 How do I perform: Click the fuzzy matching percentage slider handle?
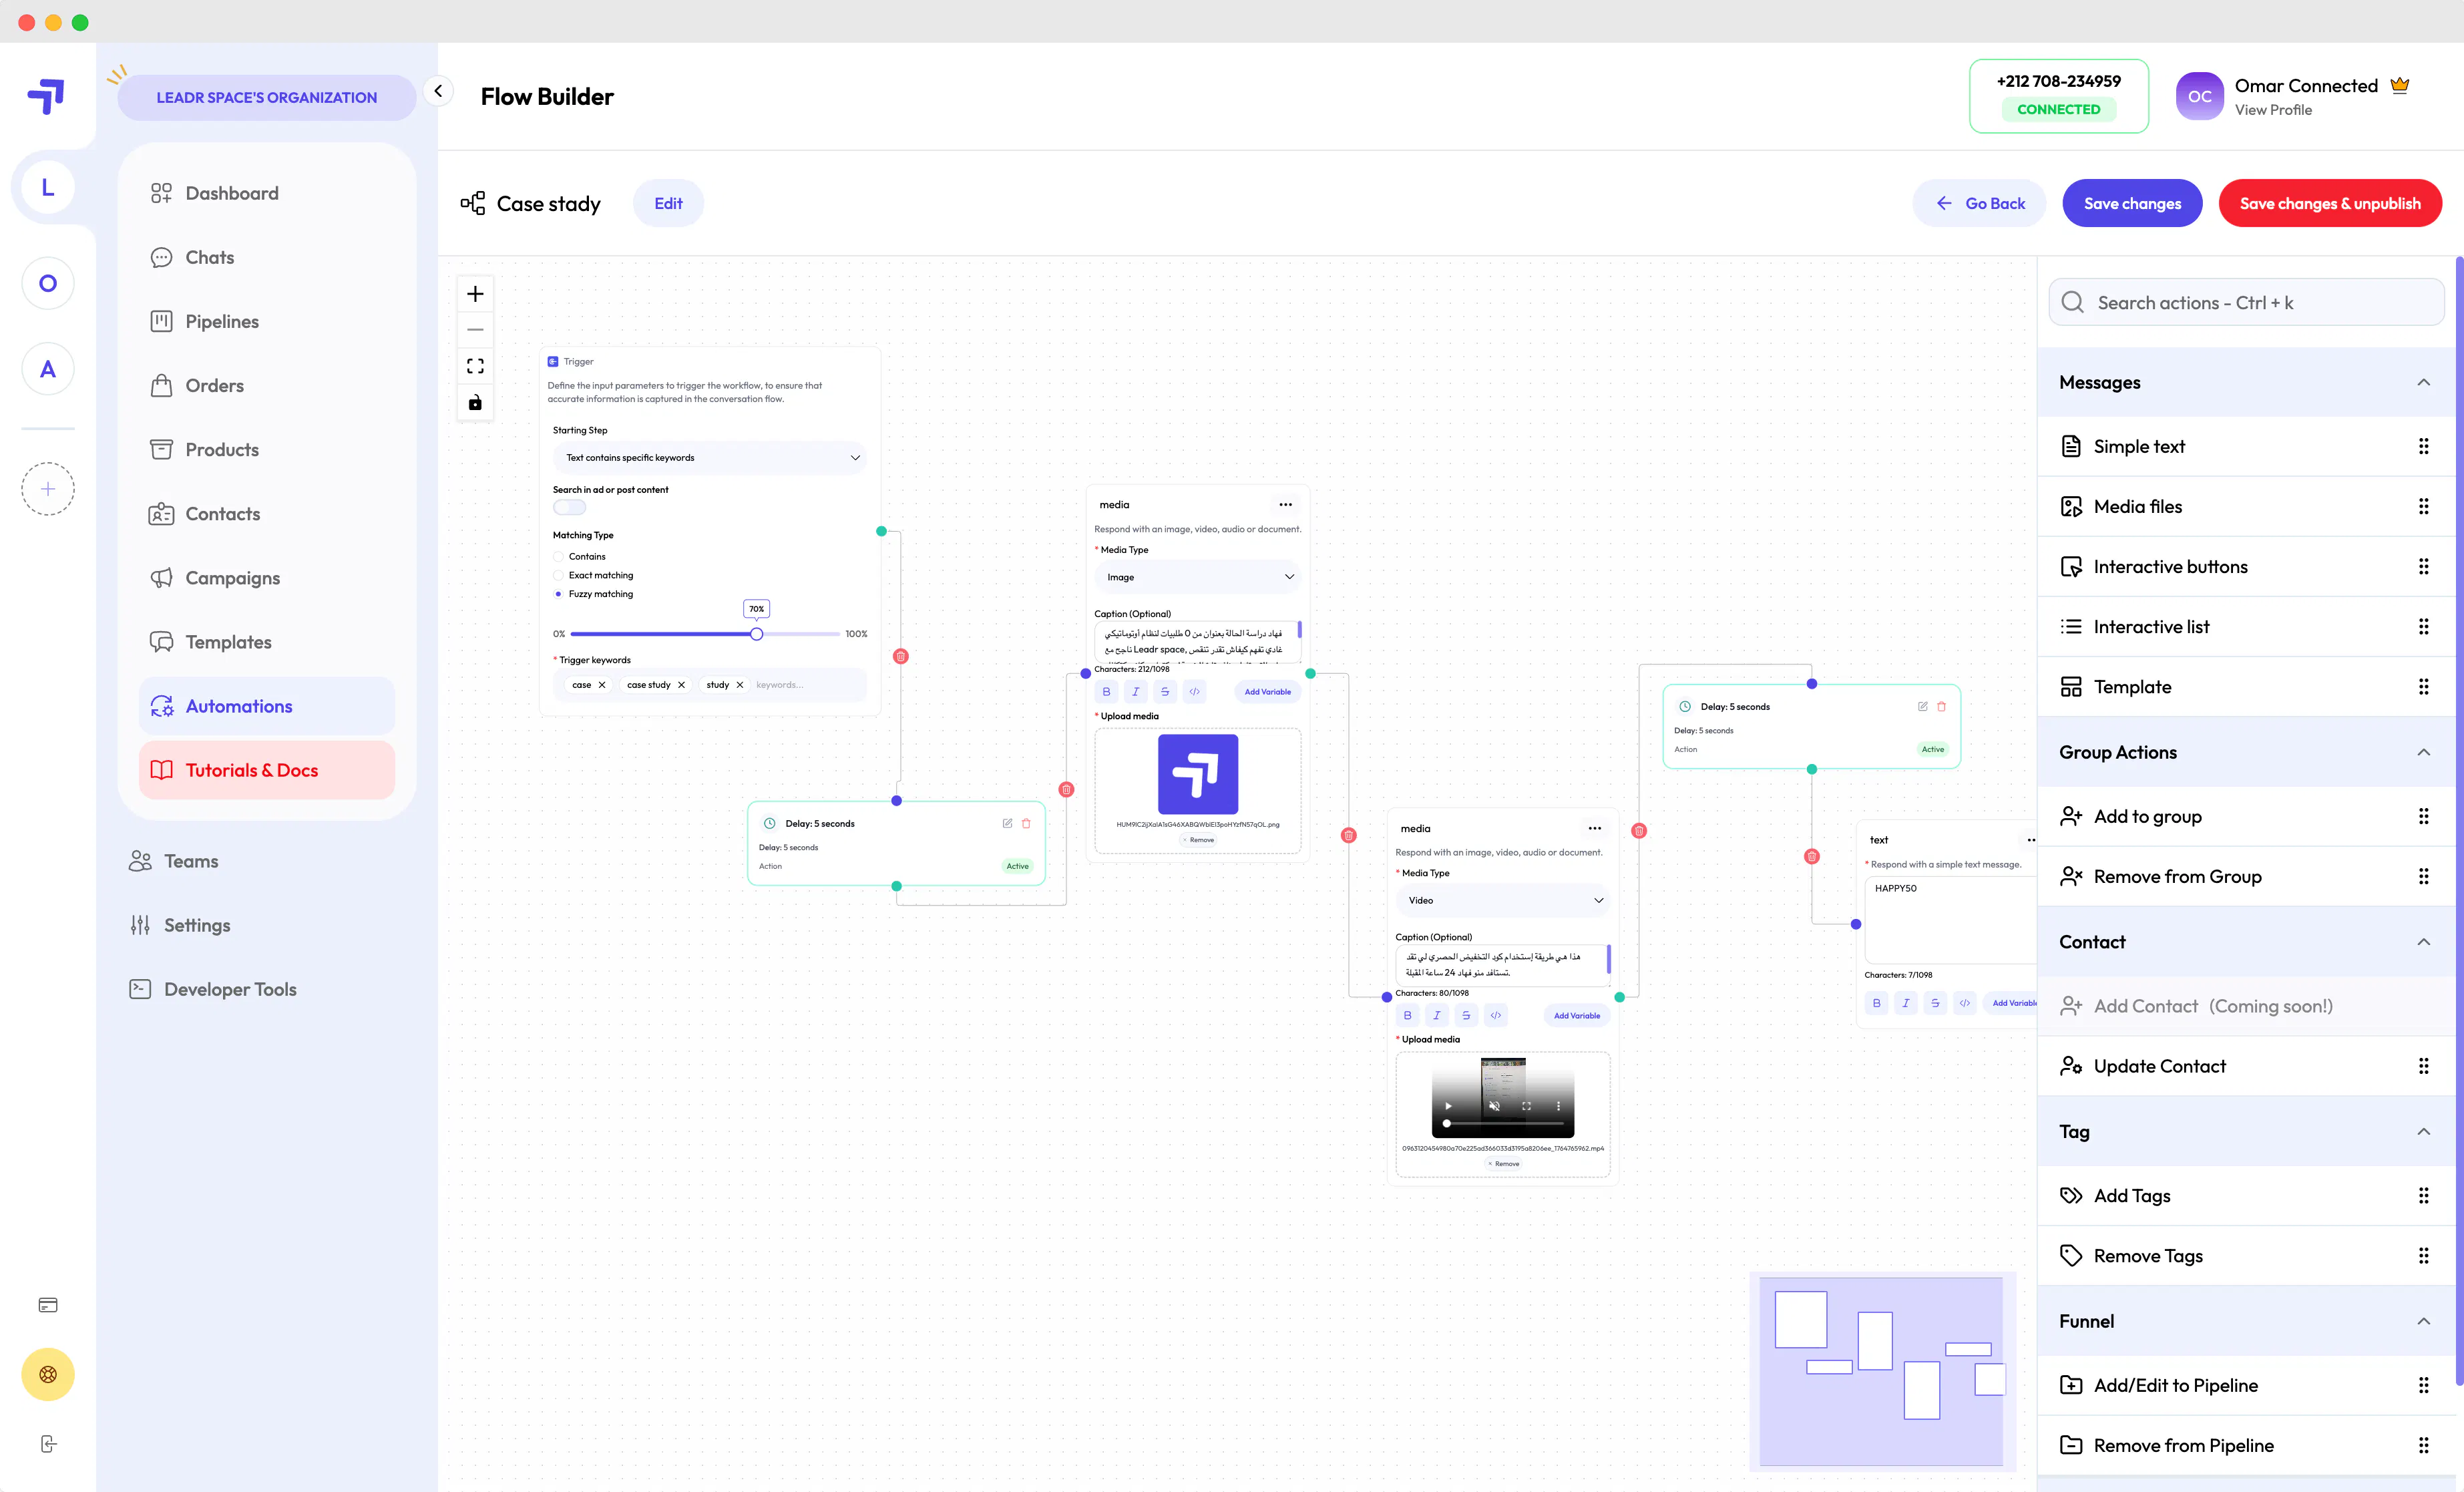pos(756,634)
